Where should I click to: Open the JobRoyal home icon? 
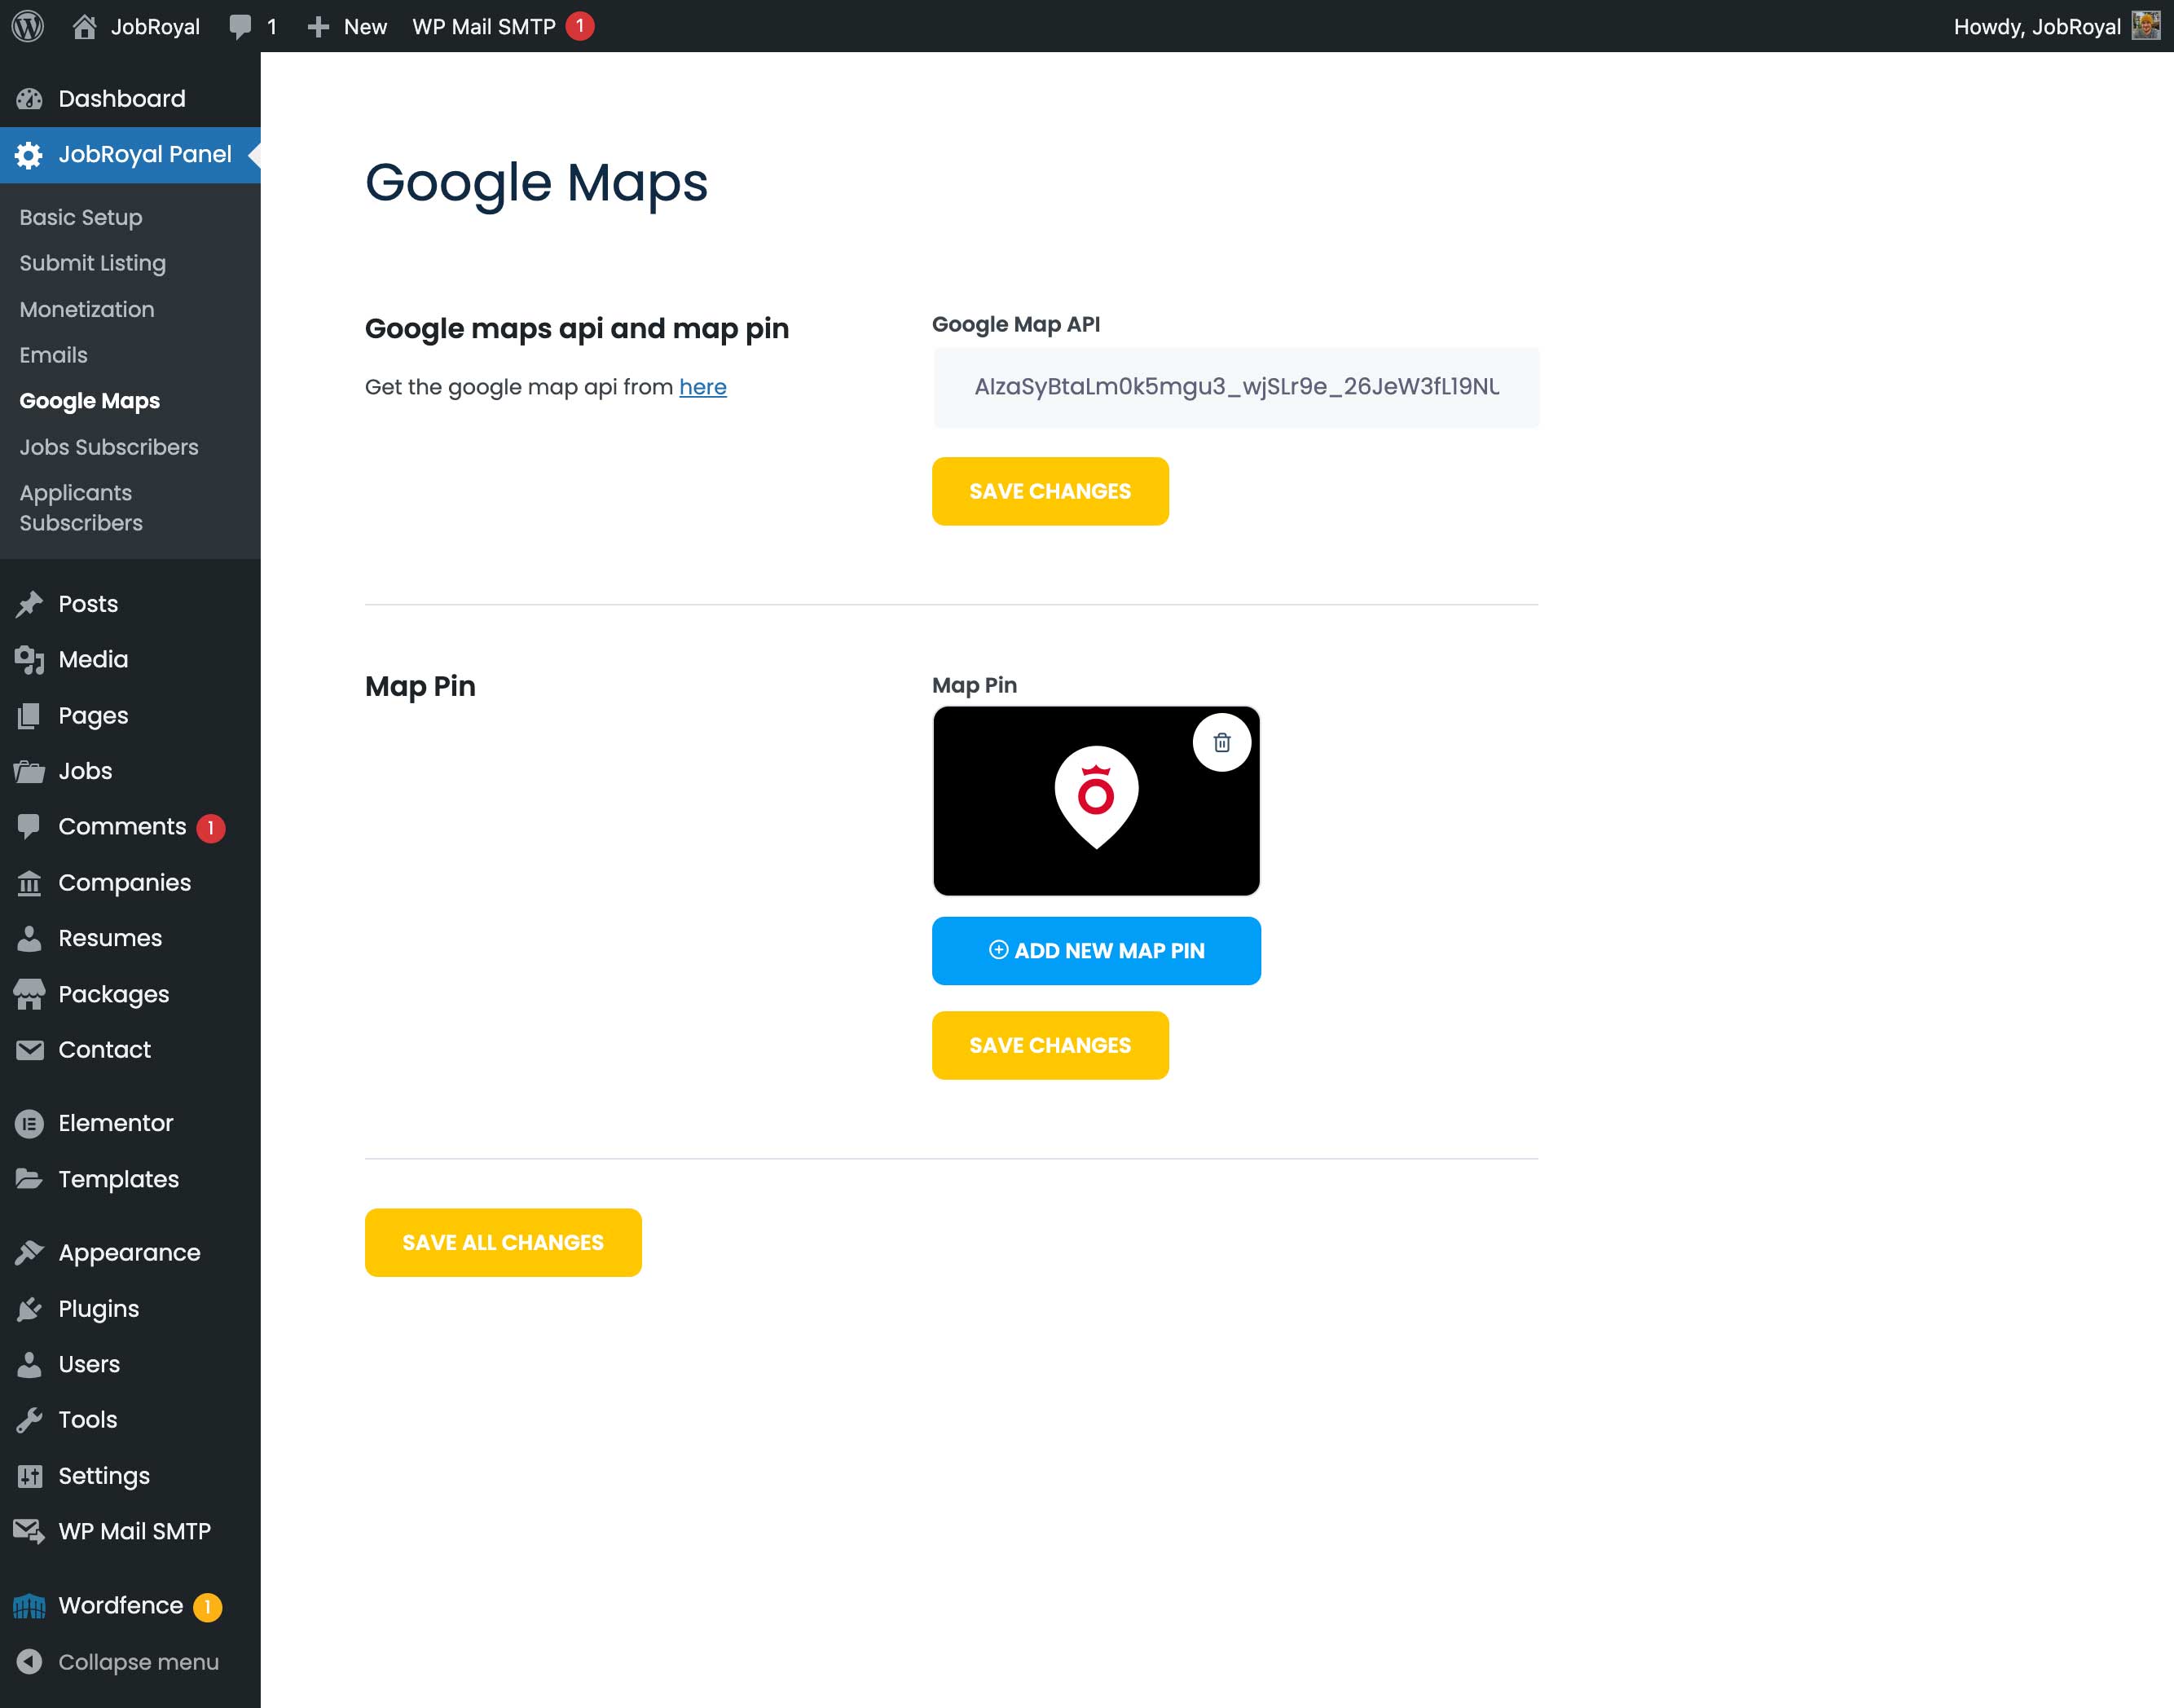click(84, 26)
